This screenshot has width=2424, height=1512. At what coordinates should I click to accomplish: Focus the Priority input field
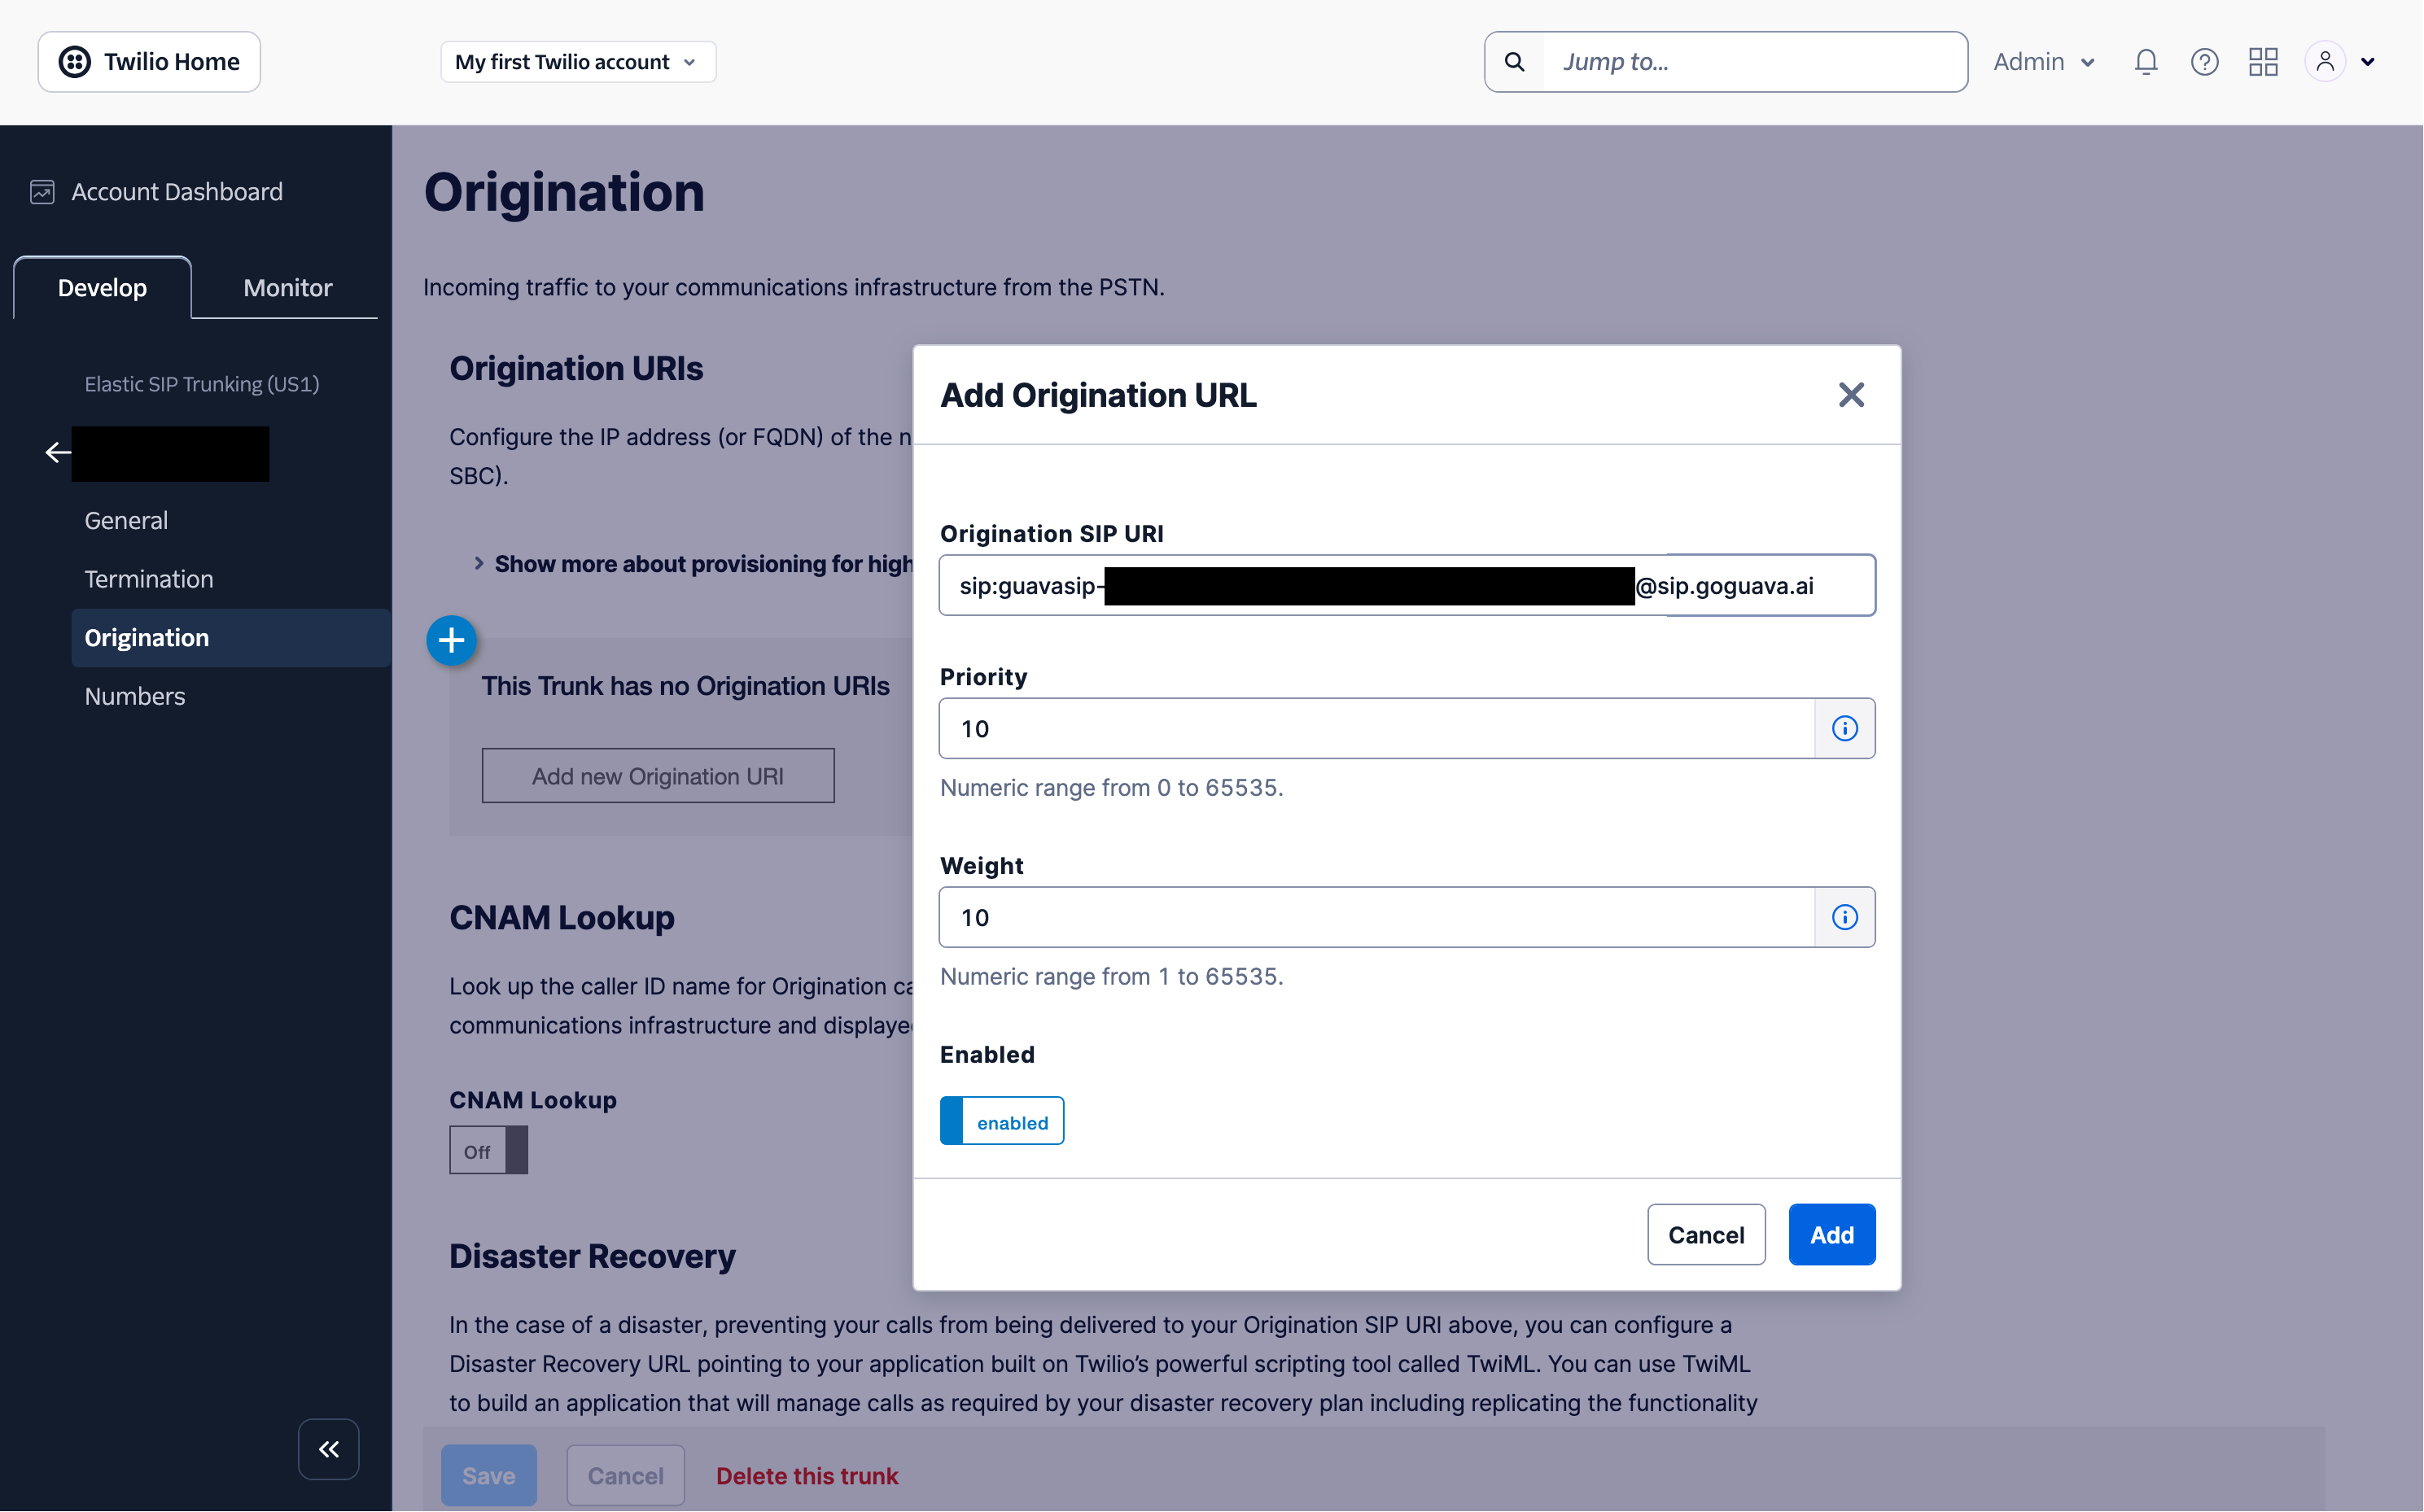point(1377,729)
